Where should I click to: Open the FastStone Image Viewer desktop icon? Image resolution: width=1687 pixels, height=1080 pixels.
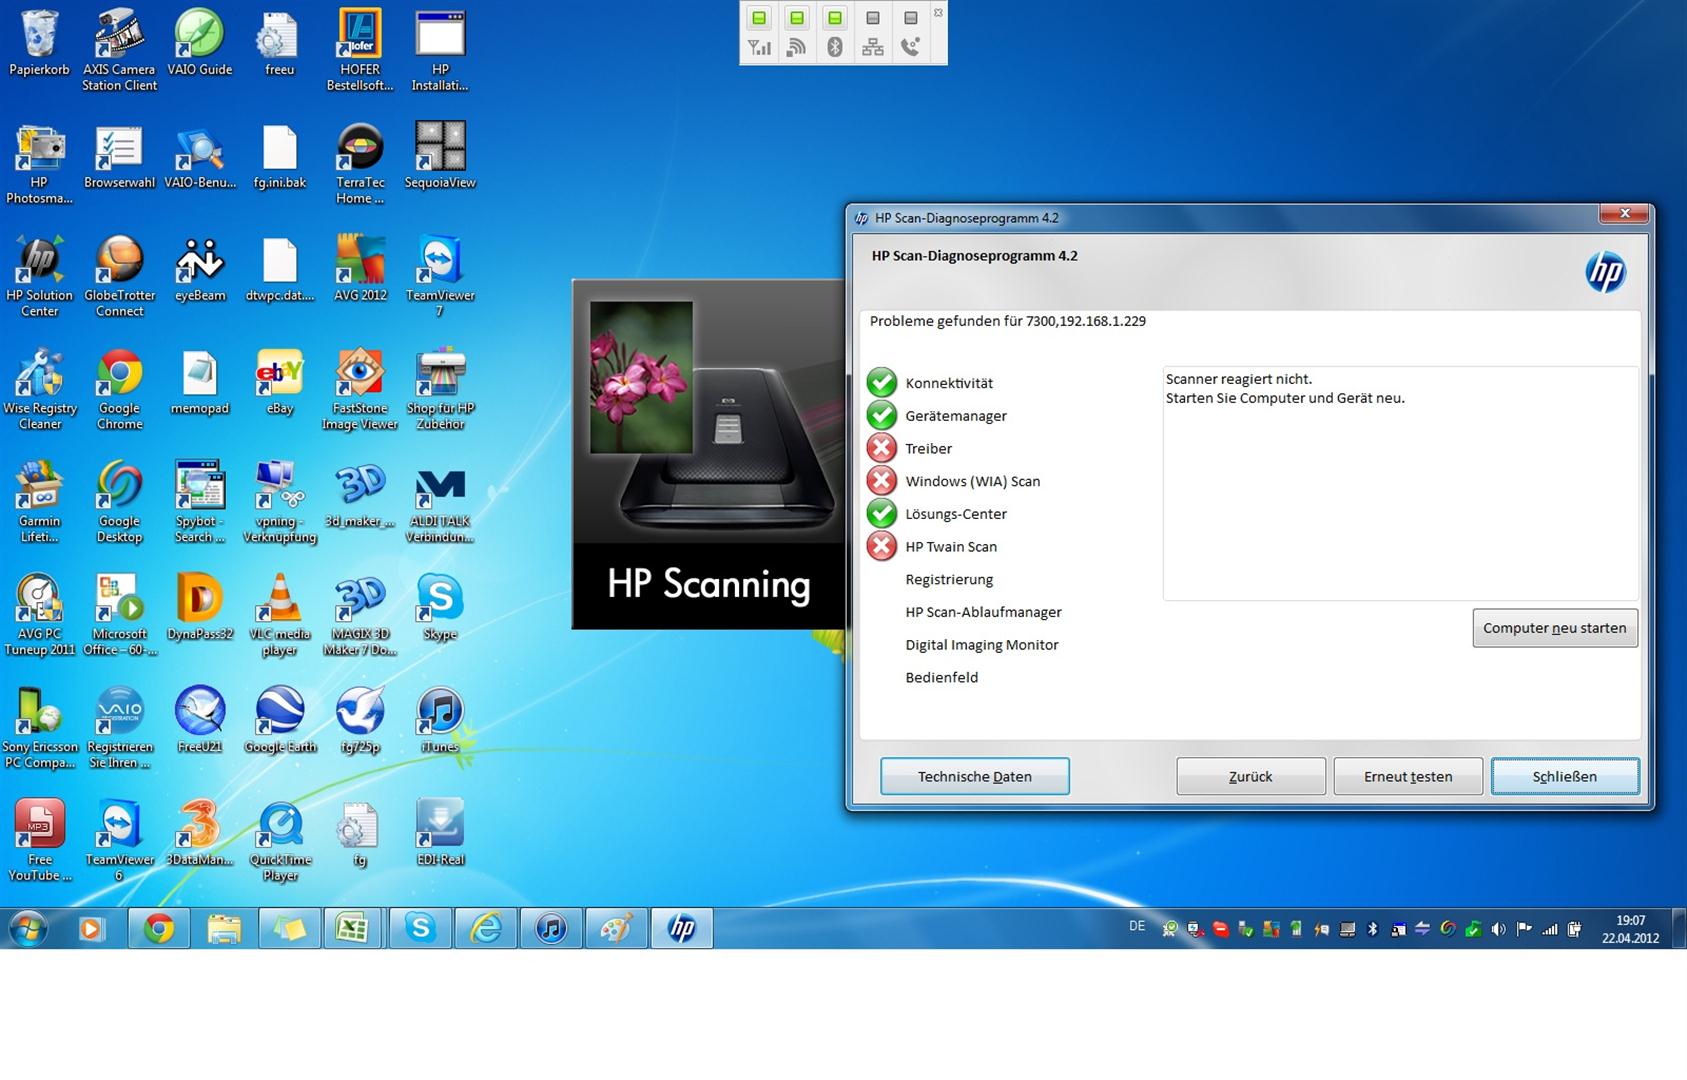tap(360, 376)
